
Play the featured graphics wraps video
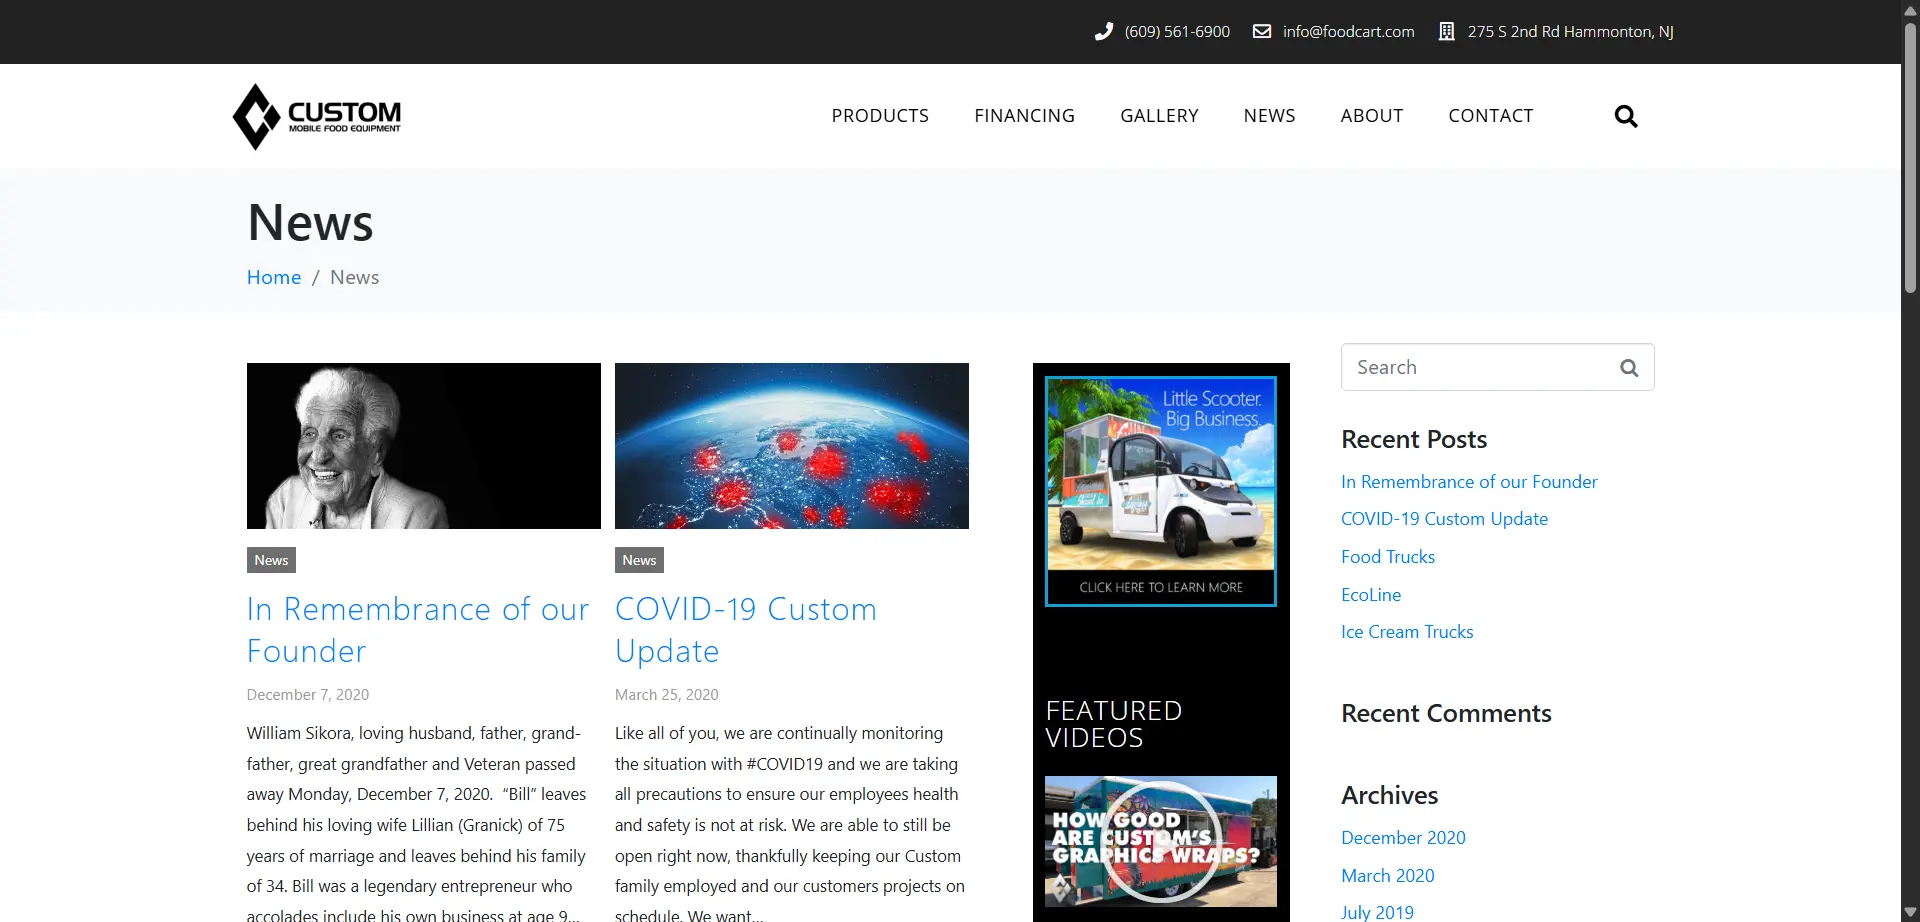[1160, 841]
